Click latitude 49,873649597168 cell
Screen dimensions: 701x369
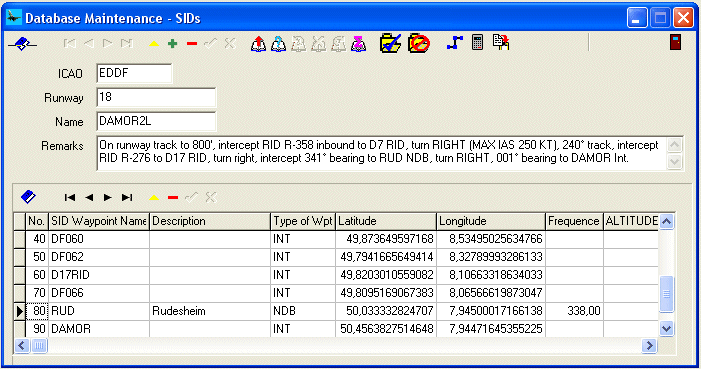tap(386, 239)
